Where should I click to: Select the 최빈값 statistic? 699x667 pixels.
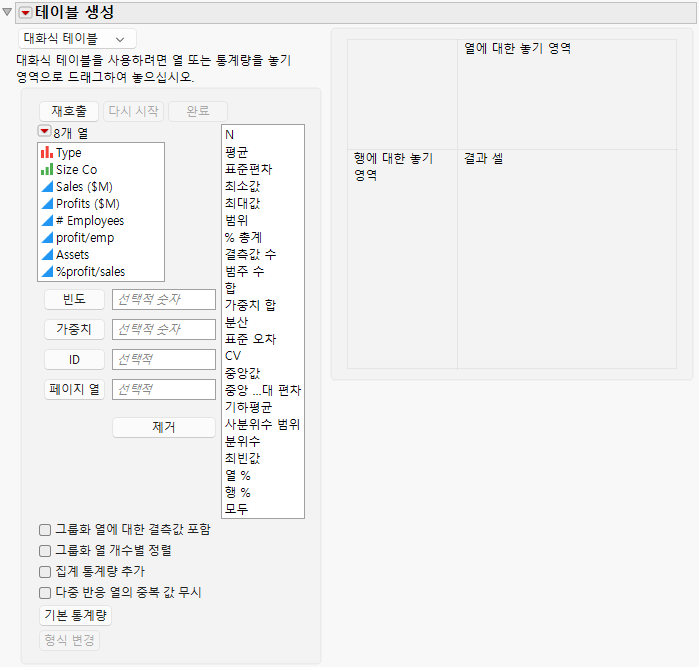click(x=263, y=458)
